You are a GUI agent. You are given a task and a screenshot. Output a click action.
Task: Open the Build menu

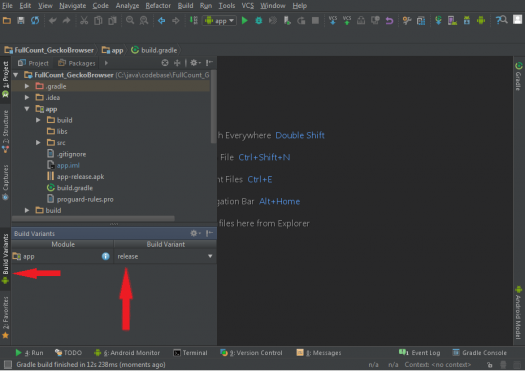pos(185,6)
